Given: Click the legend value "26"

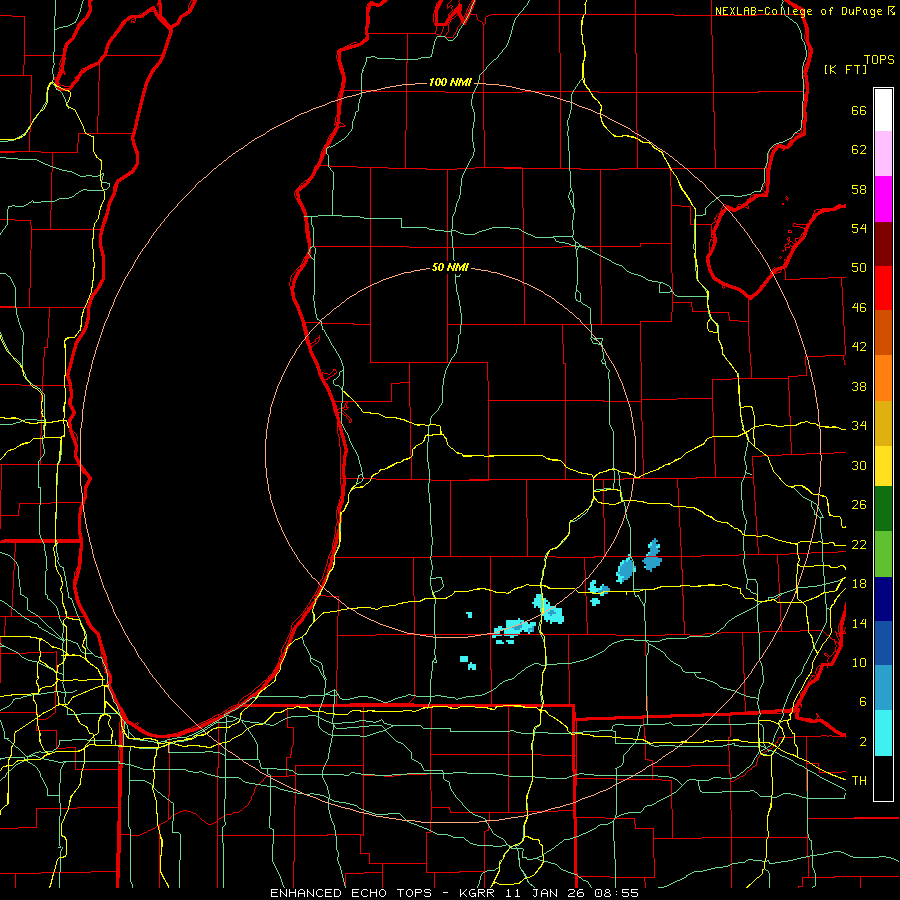Looking at the screenshot, I should [x=859, y=505].
